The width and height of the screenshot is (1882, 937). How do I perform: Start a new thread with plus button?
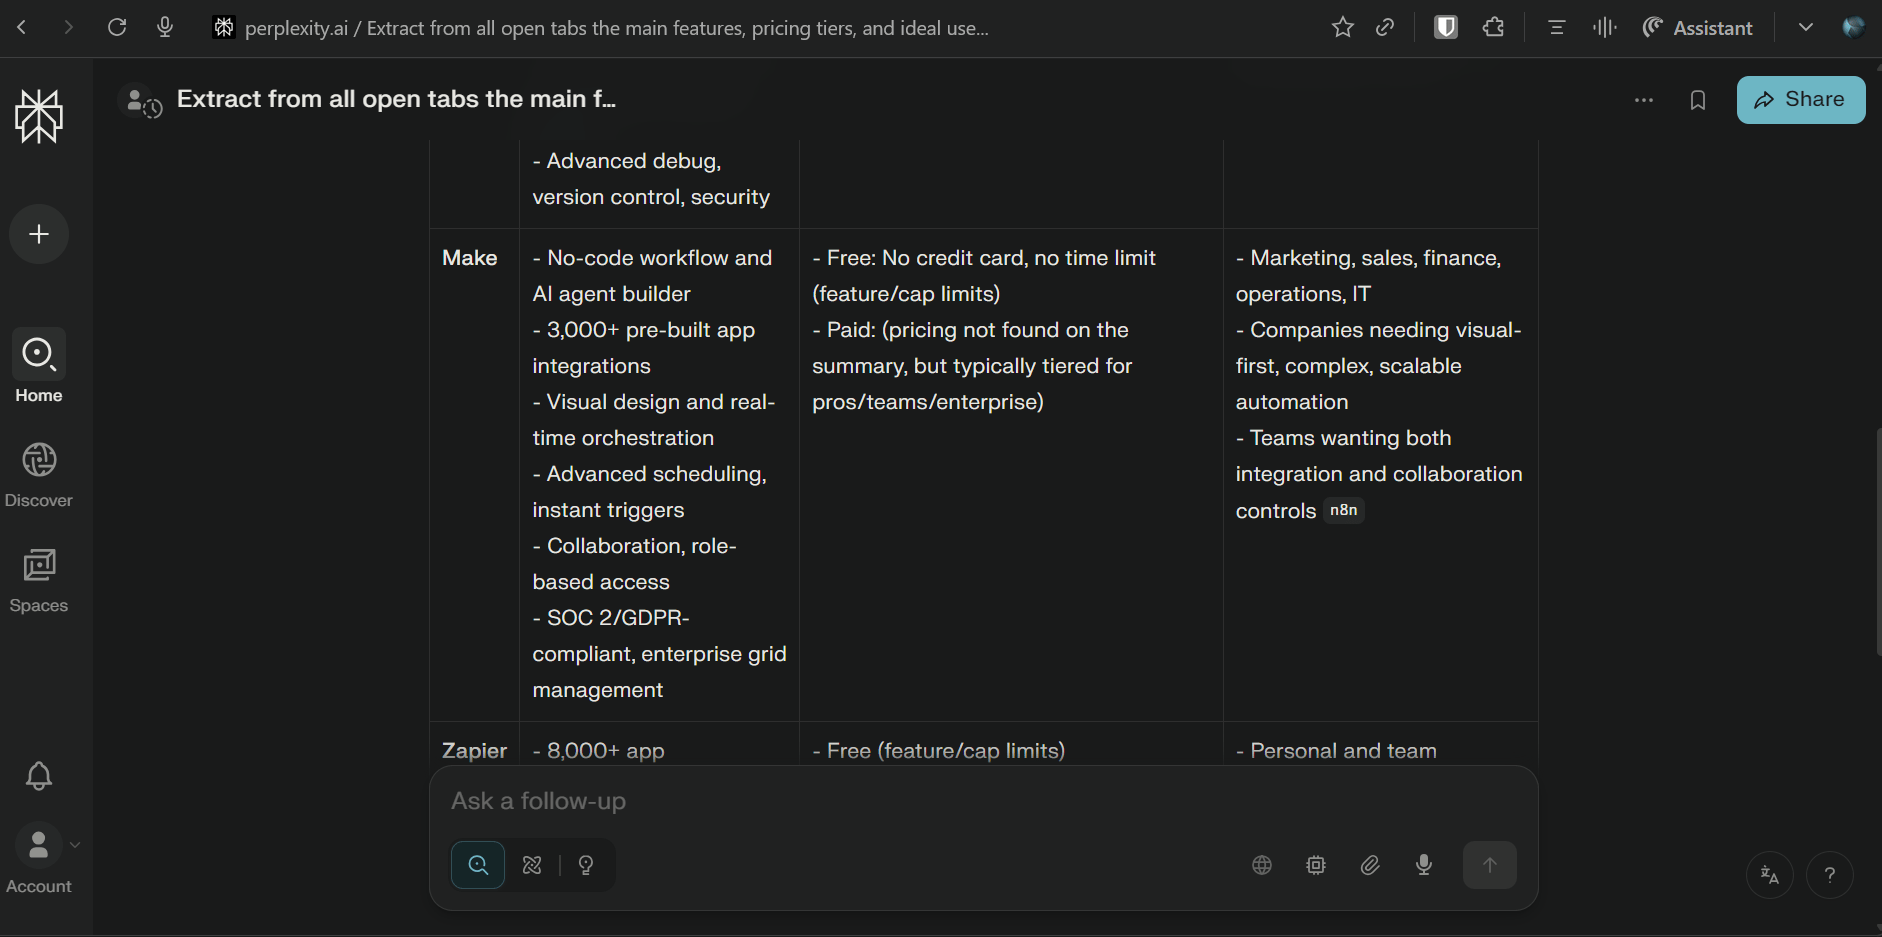[39, 234]
